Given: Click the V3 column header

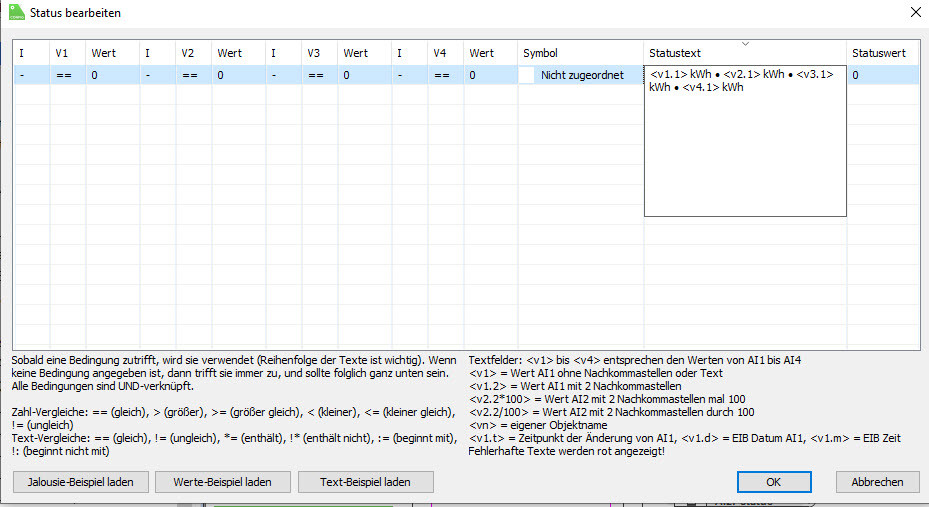Looking at the screenshot, I should 319,53.
